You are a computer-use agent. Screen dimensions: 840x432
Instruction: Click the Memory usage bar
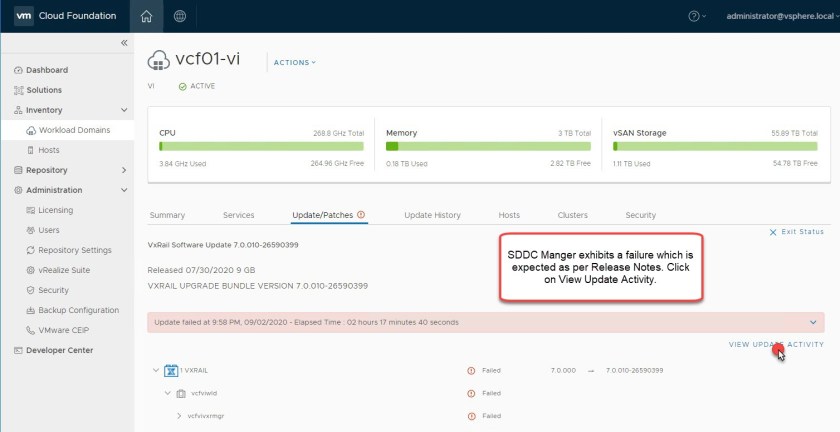488,146
